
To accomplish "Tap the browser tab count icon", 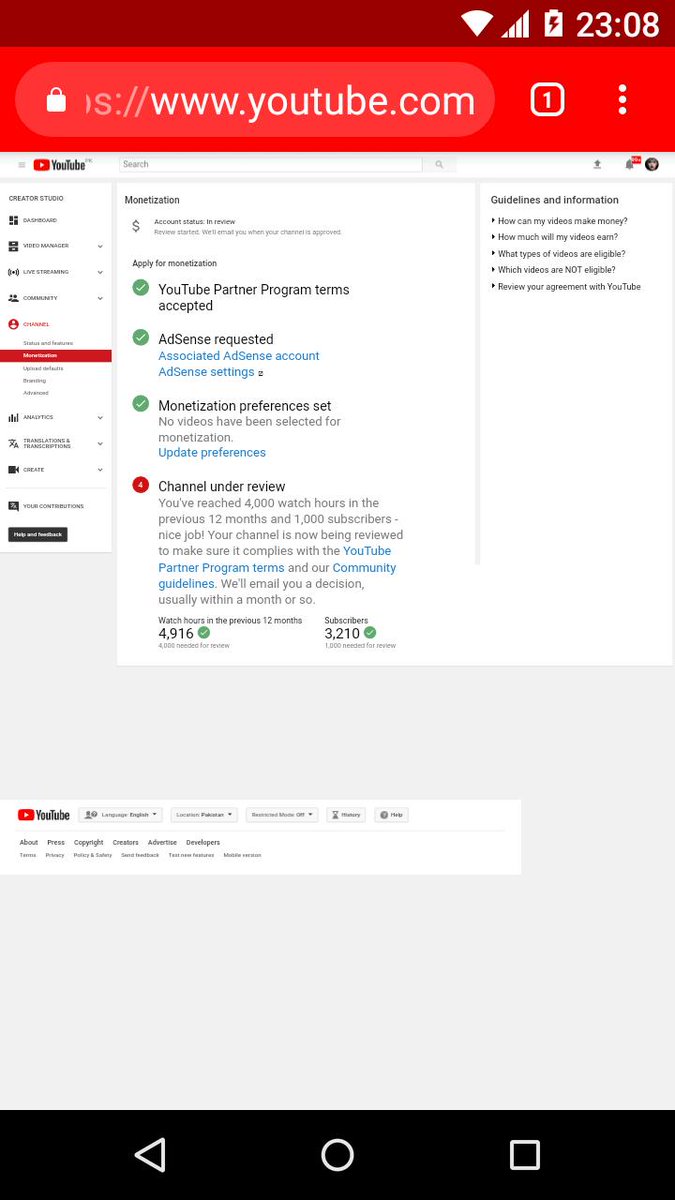I will tap(547, 99).
